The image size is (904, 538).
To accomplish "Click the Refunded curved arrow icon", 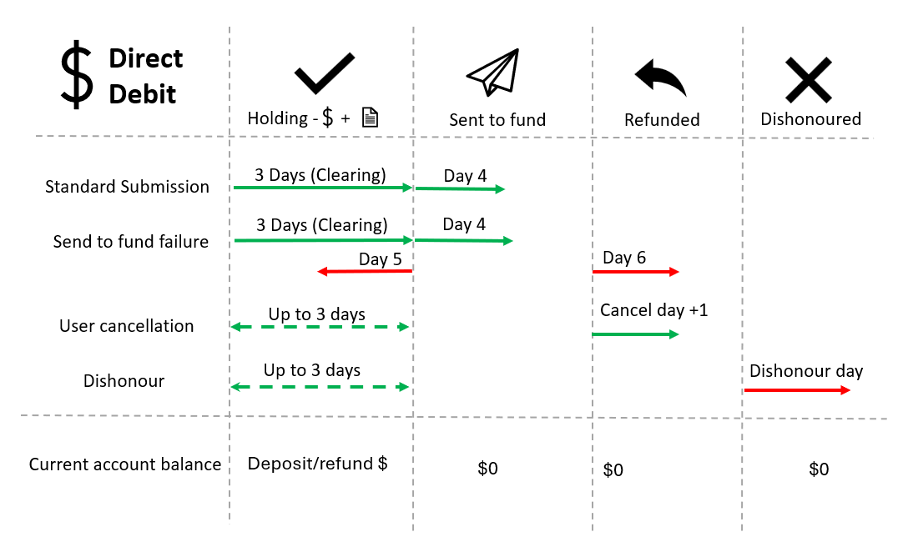I will coord(661,77).
